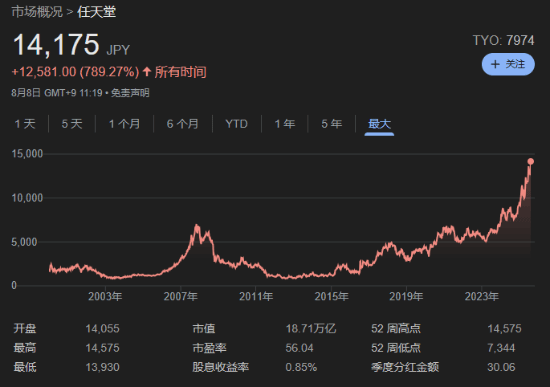Image resolution: width=550 pixels, height=387 pixels.
Task: Open the 免责声明 disclaimer link
Action: click(130, 93)
